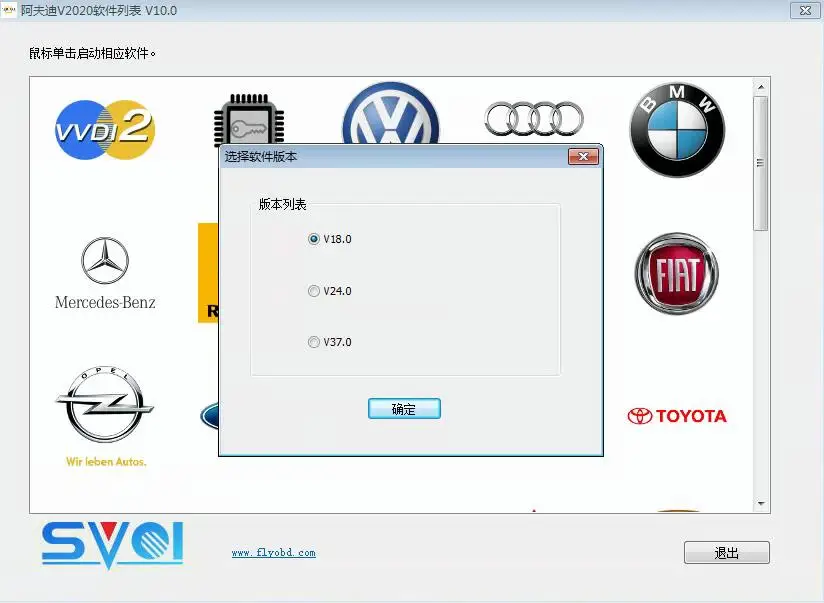
Task: Click the blue Ford oval logo
Action: coord(209,416)
